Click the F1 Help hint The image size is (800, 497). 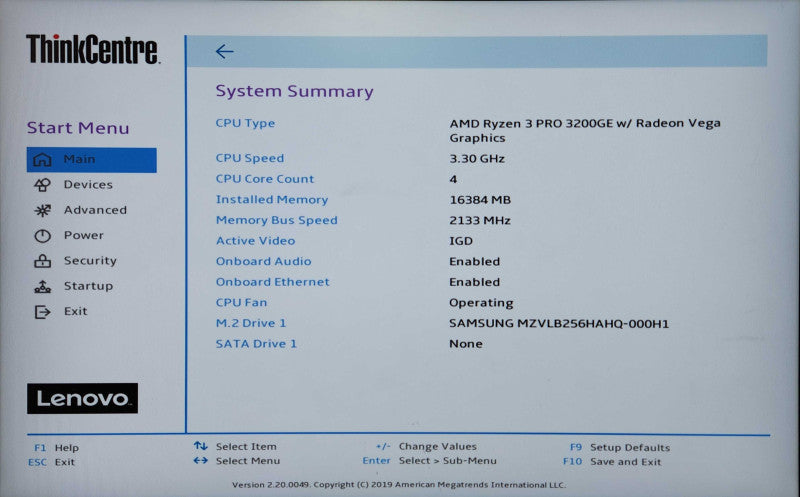pyautogui.click(x=56, y=448)
